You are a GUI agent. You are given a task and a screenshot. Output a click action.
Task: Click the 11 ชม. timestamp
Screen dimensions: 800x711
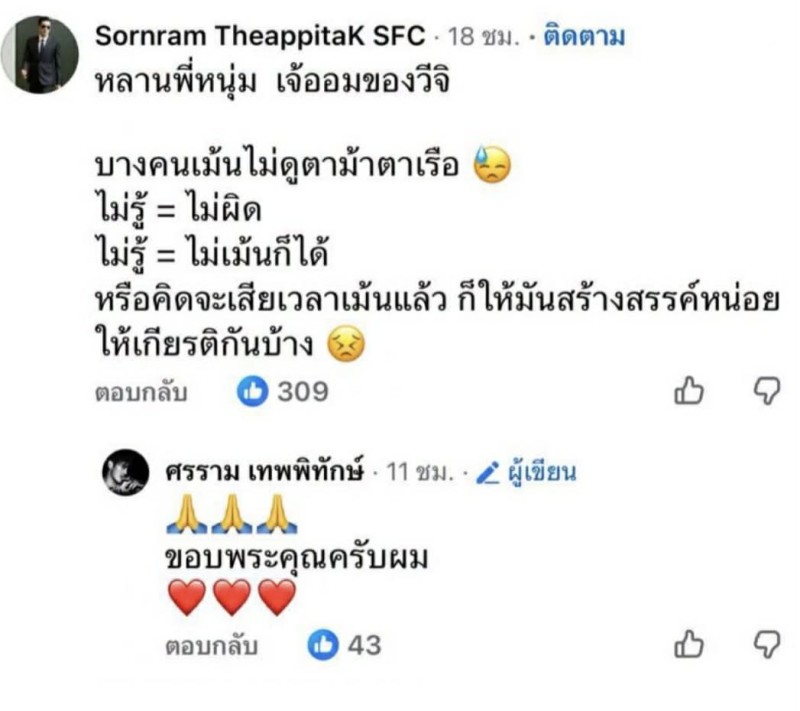[x=415, y=472]
